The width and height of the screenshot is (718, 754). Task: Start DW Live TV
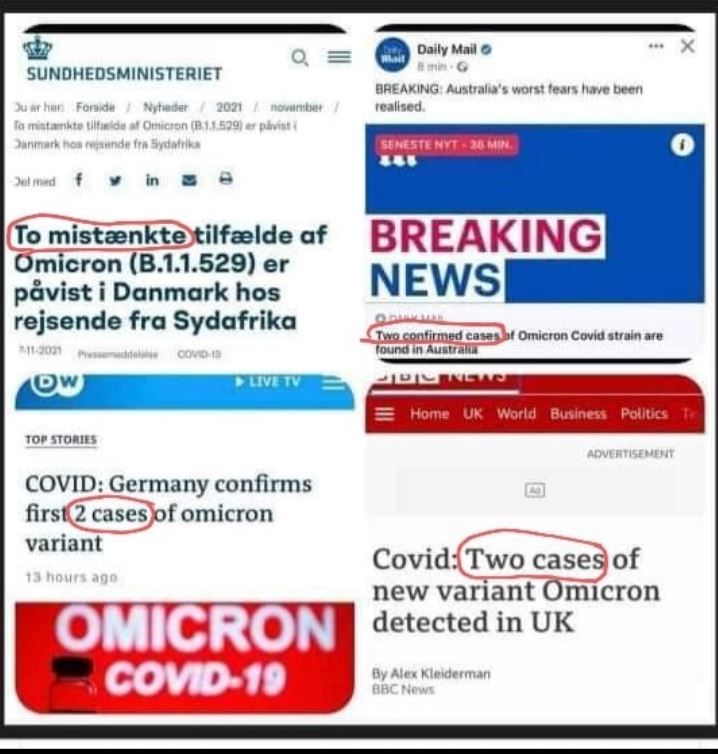(x=268, y=382)
